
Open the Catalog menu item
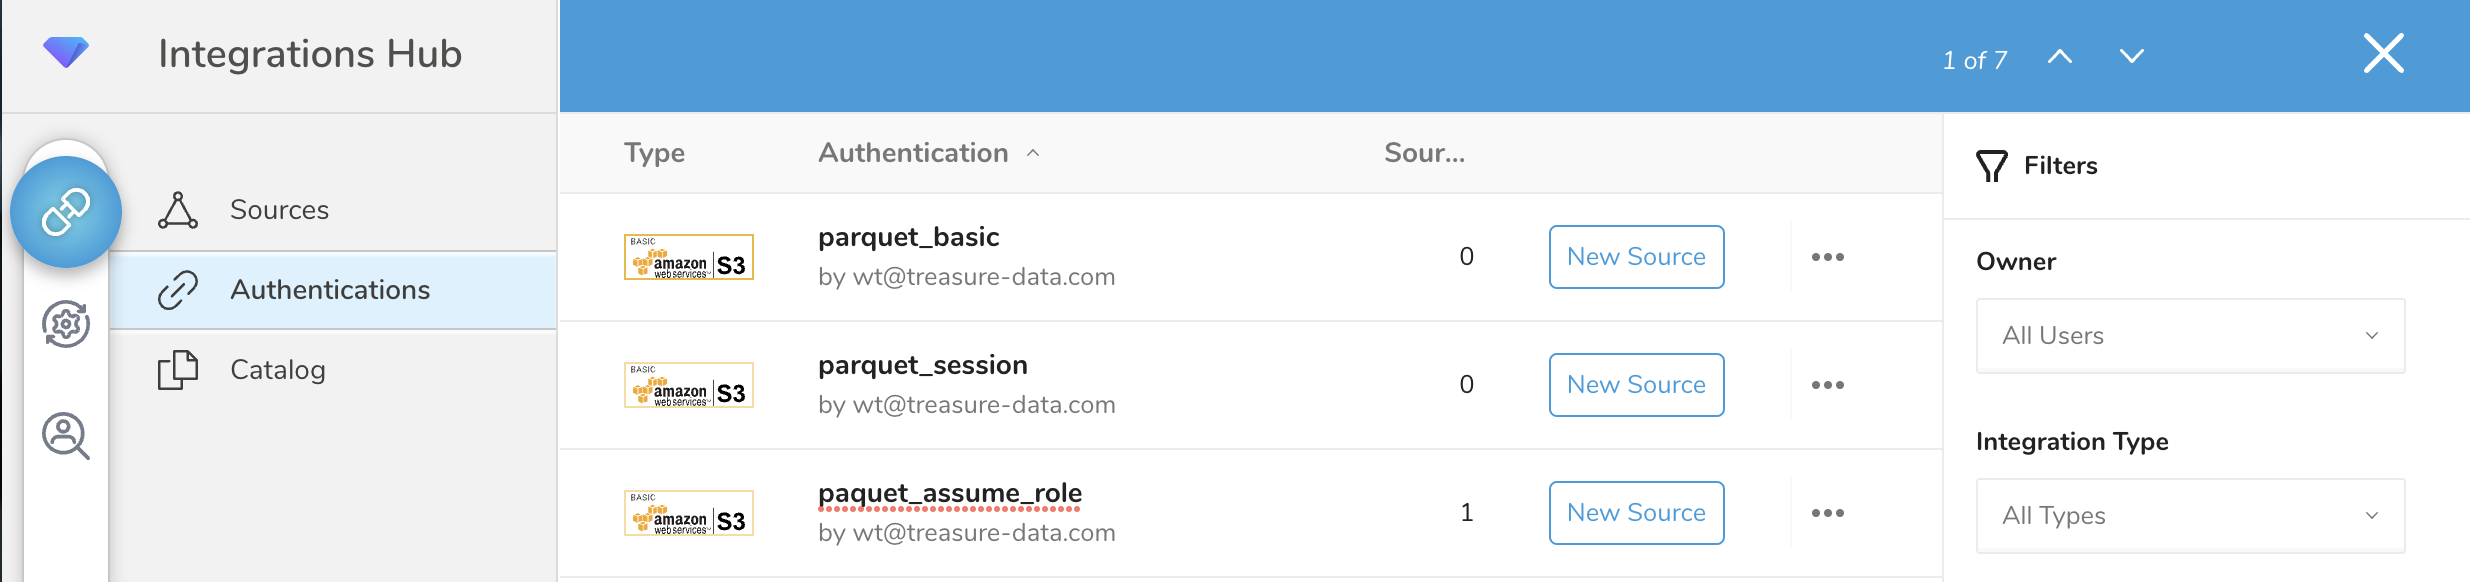pyautogui.click(x=277, y=370)
